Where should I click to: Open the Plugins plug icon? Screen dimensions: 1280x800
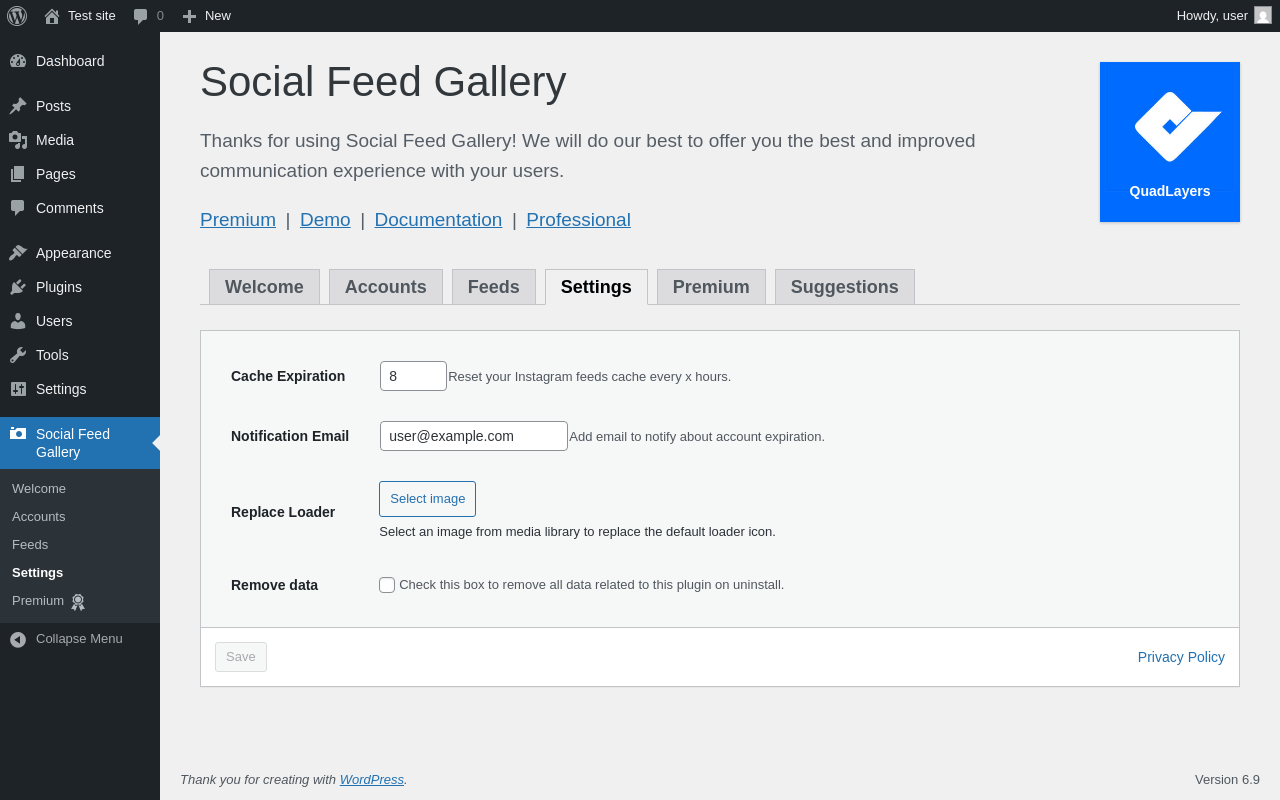tap(18, 287)
